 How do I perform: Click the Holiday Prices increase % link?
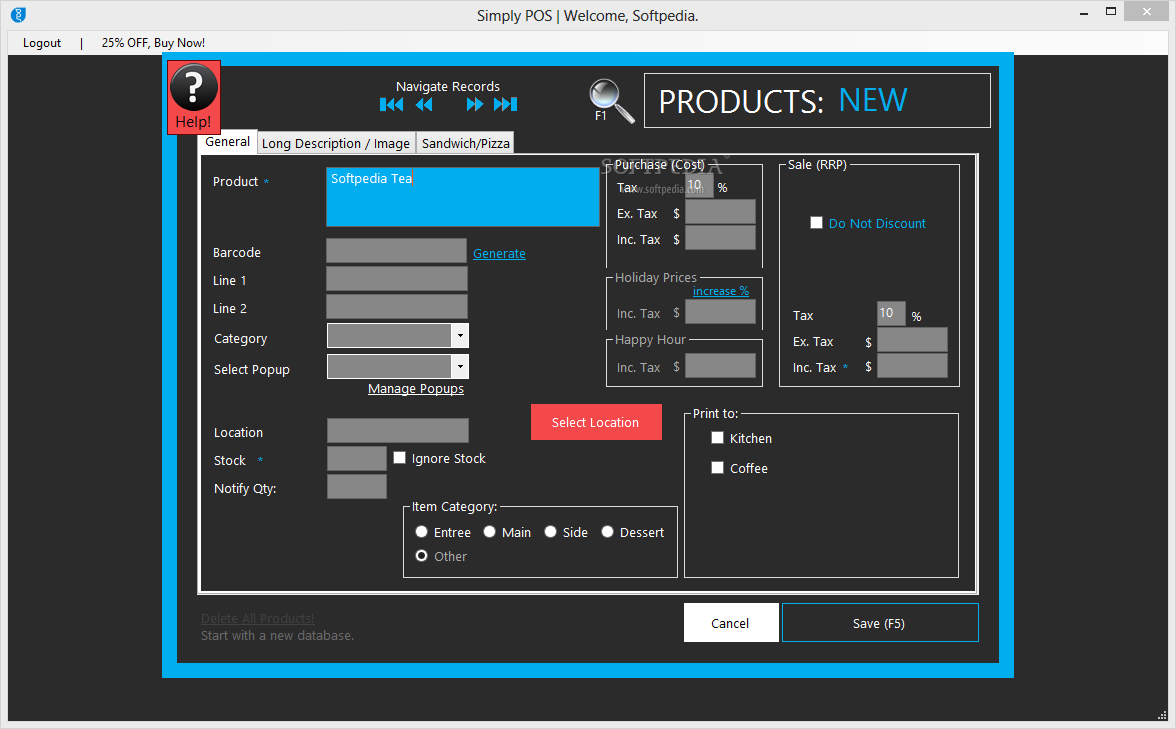click(x=721, y=291)
